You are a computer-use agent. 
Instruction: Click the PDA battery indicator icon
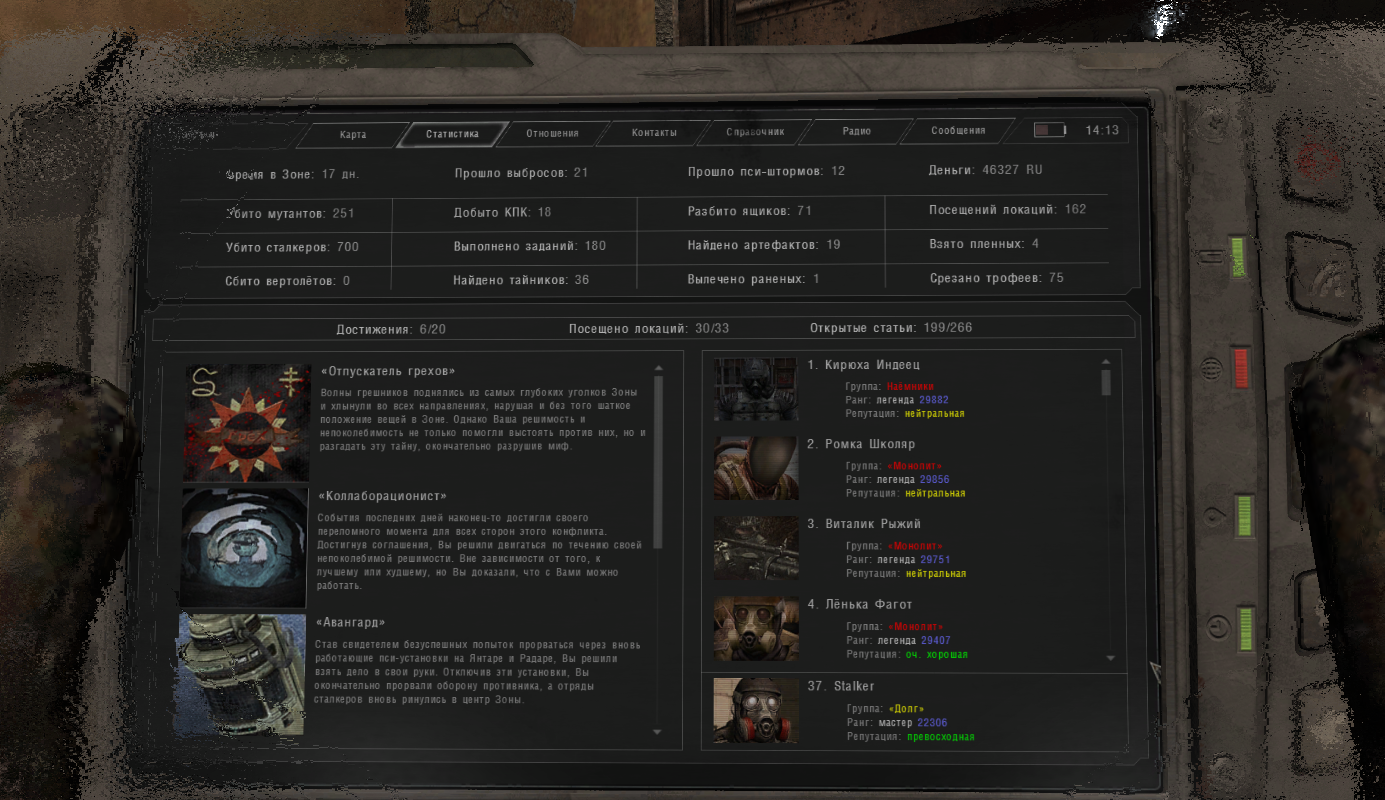coord(1050,130)
